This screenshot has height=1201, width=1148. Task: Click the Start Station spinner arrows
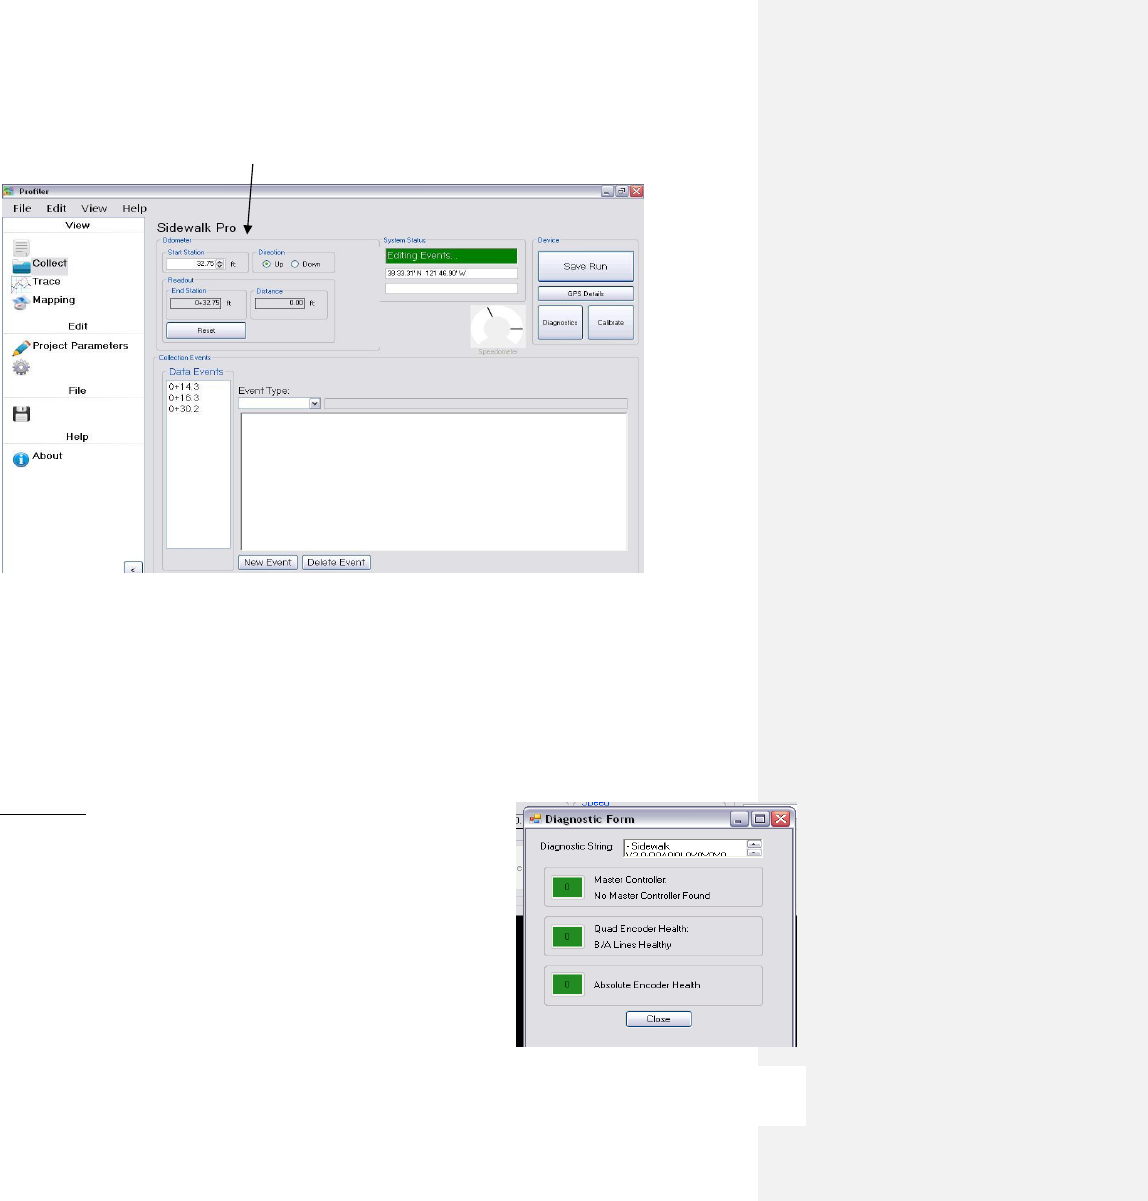220,264
